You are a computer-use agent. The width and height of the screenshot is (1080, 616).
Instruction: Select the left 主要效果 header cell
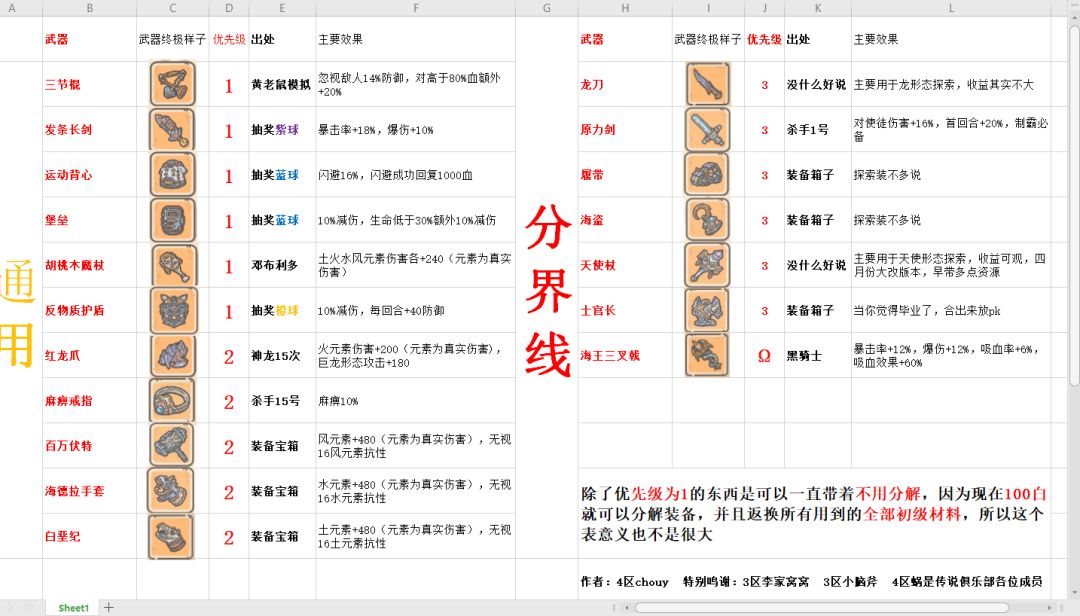(415, 39)
